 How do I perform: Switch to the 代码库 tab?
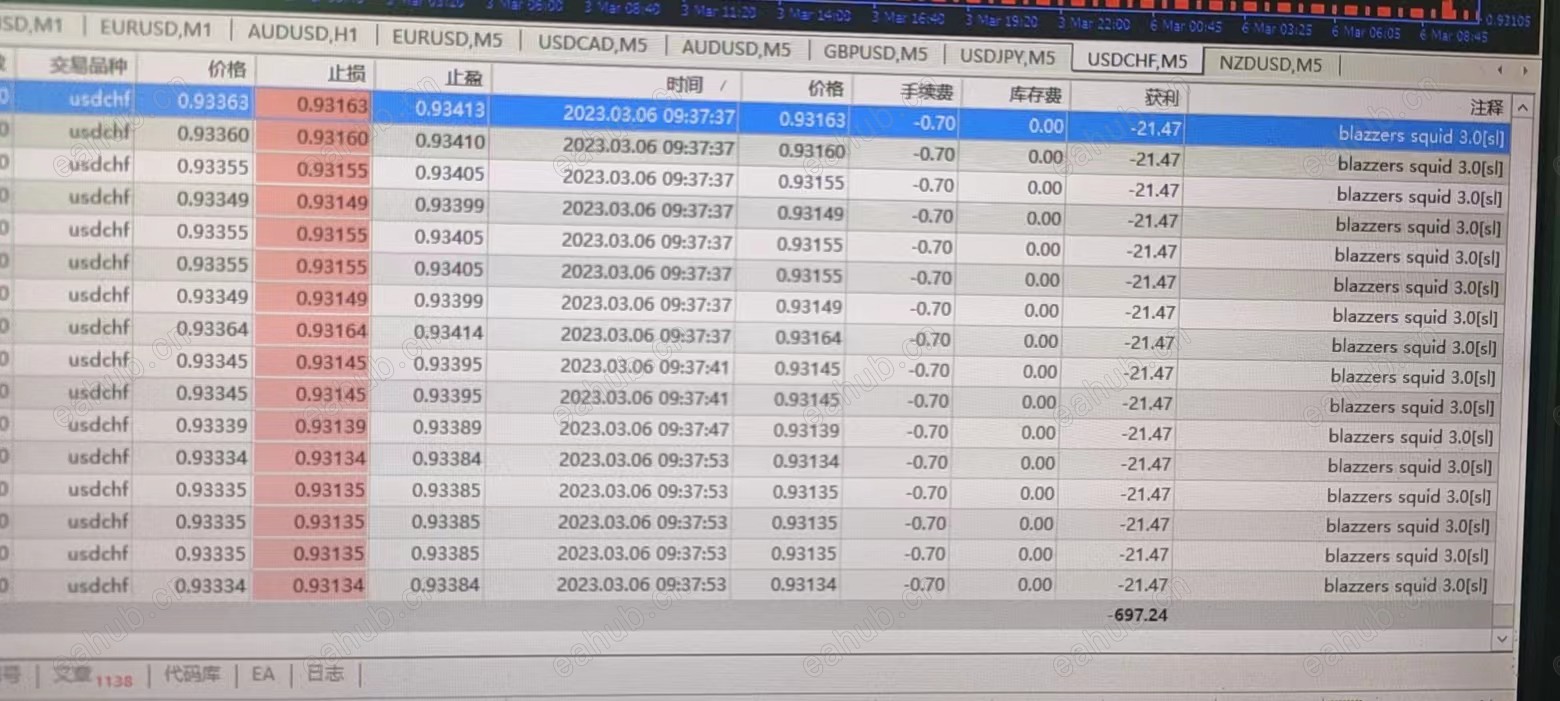click(x=192, y=675)
